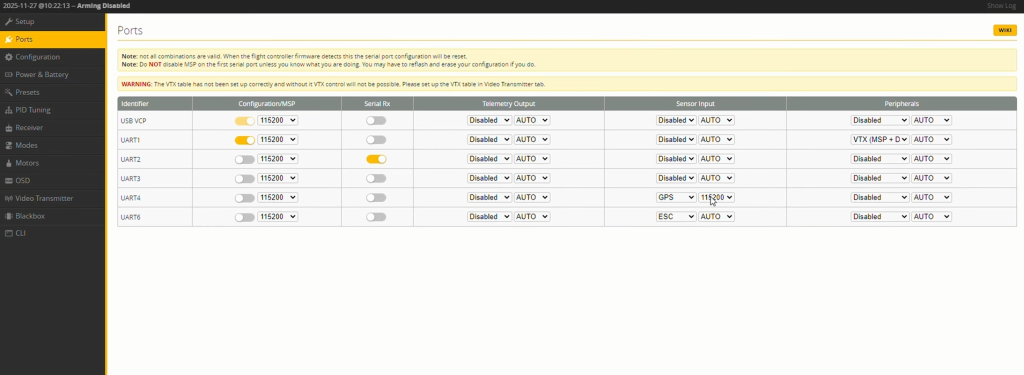This screenshot has width=1024, height=375.
Task: Open the Blackbox sidebar icon
Action: (8, 216)
